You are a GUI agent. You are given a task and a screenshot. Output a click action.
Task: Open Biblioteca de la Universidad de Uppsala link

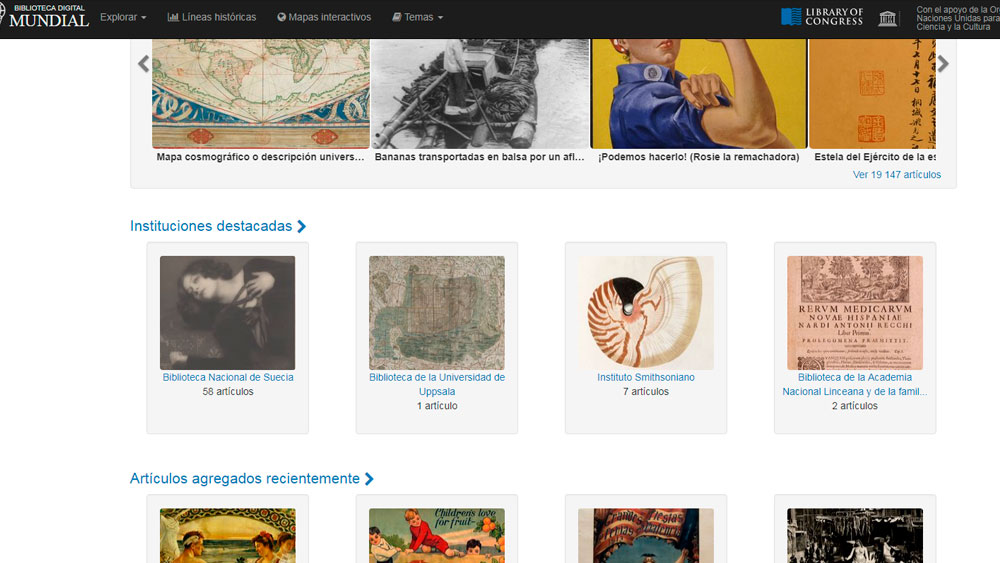click(x=437, y=384)
